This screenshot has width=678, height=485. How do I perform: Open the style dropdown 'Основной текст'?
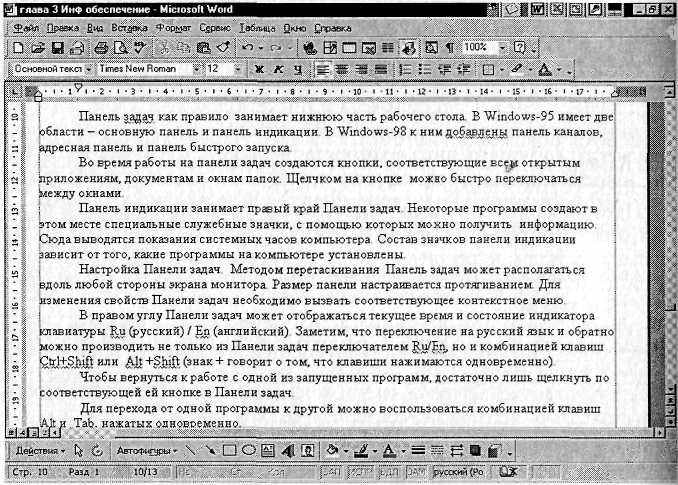tap(88, 69)
